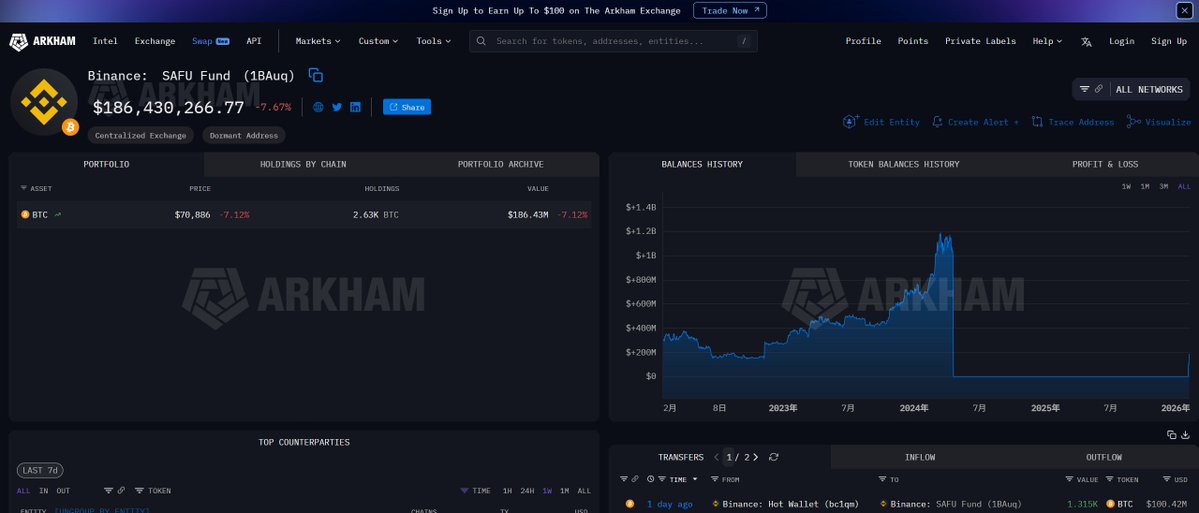This screenshot has height=513, width=1199.
Task: Open the Twitter profile icon
Action: click(x=337, y=107)
